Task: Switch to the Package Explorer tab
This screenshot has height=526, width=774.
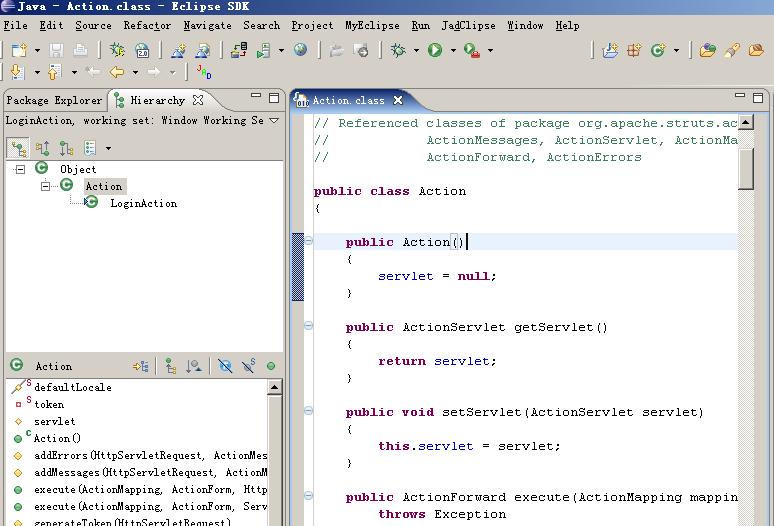Action: tap(54, 100)
